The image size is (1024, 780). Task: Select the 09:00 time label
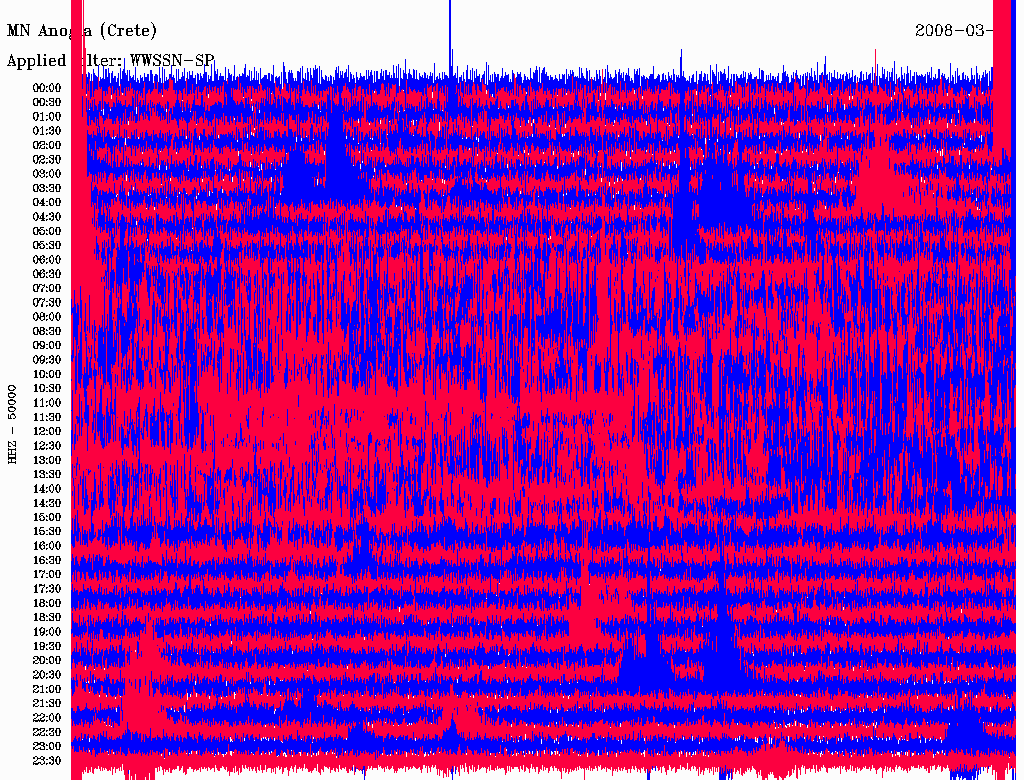[x=47, y=346]
